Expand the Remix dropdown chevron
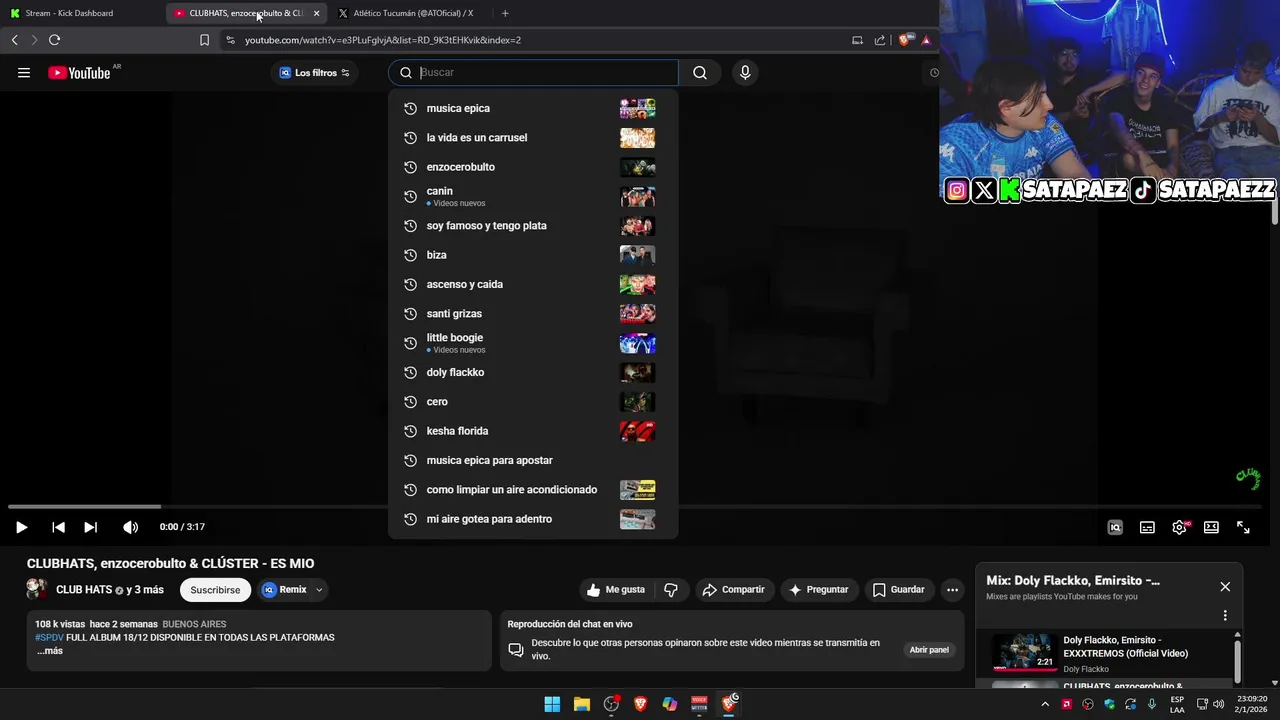This screenshot has height=720, width=1280. pos(319,590)
